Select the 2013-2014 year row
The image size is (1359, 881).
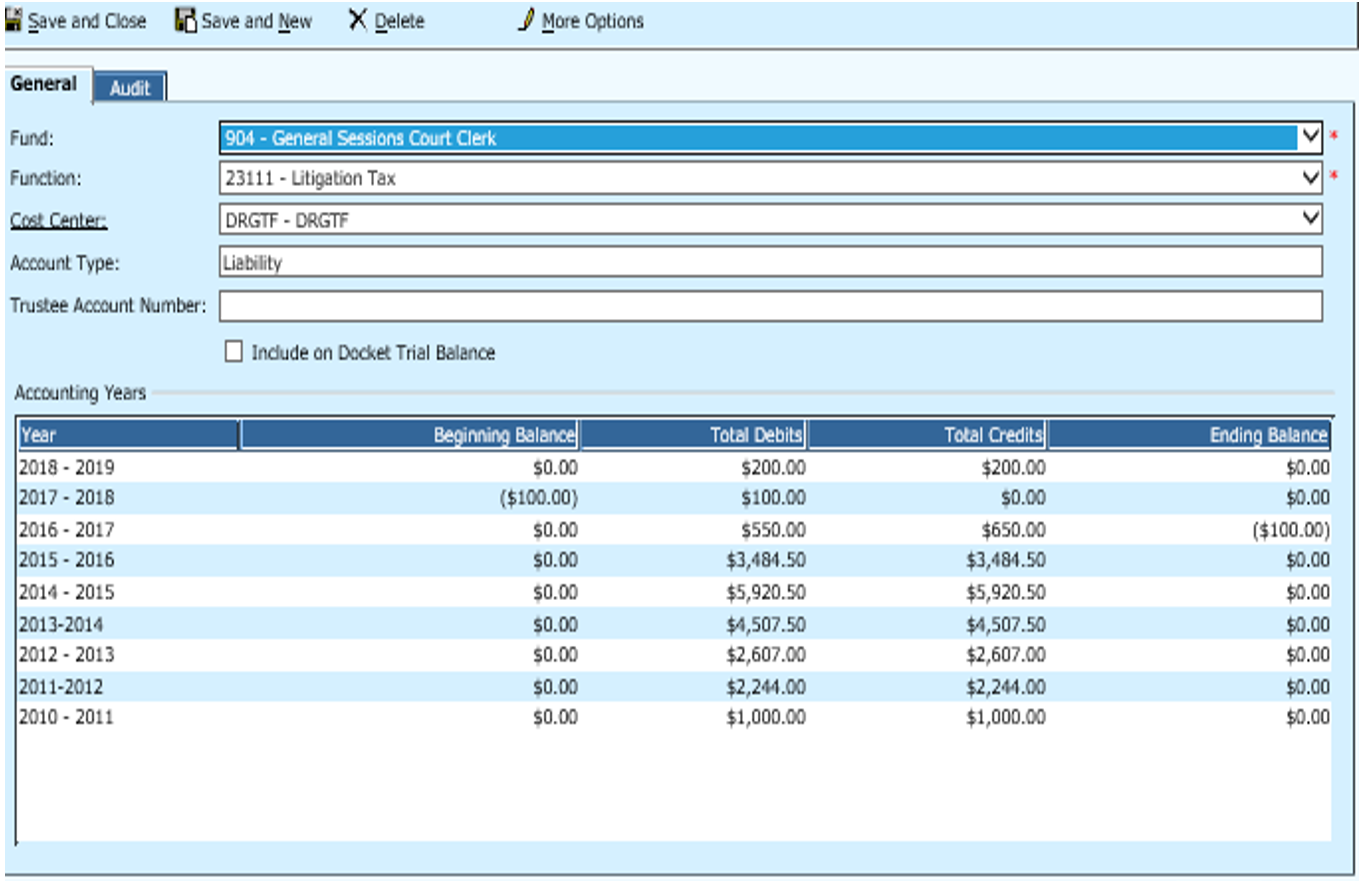(x=674, y=624)
